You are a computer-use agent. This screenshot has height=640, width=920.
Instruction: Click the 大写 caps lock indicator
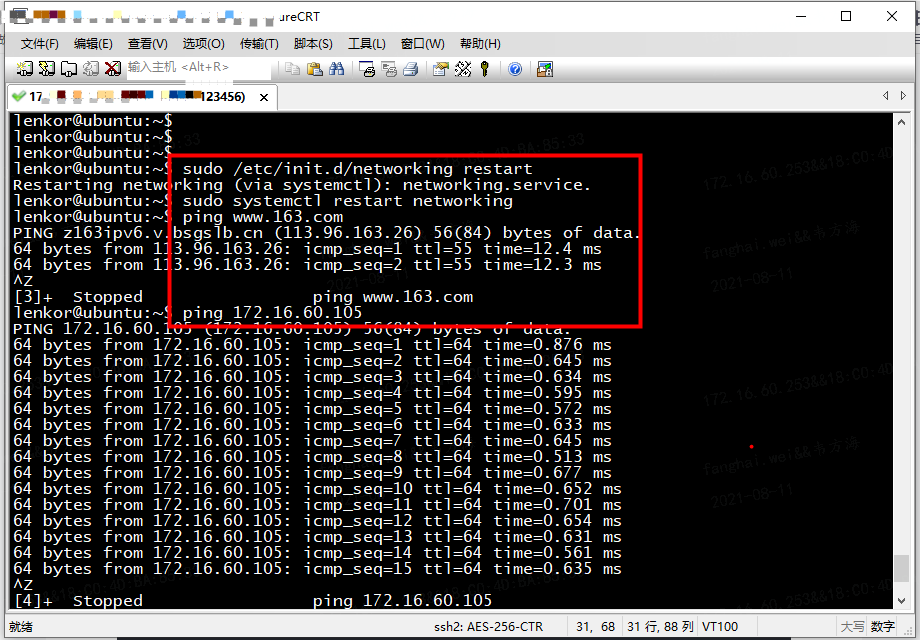click(853, 627)
